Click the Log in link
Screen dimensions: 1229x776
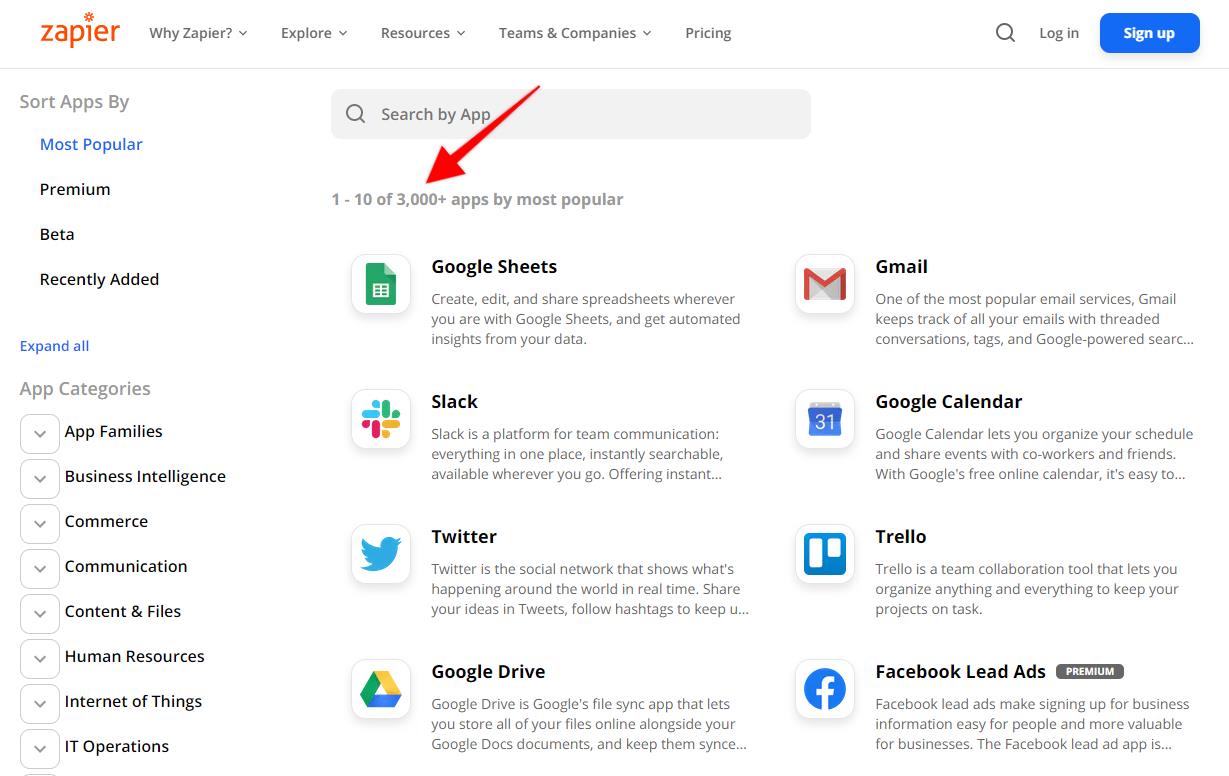pos(1059,33)
